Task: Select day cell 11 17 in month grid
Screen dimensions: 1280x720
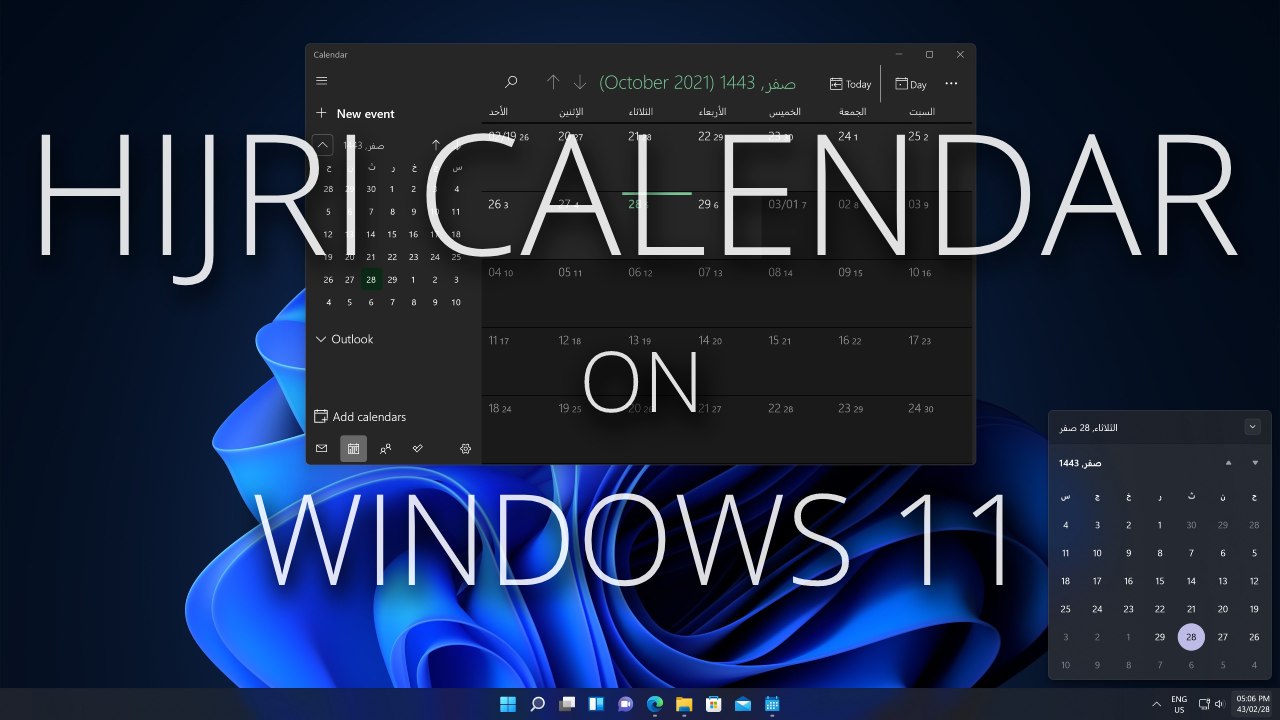Action: coord(516,361)
